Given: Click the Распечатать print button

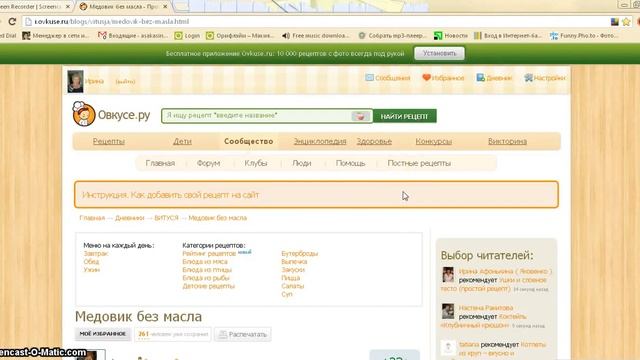Looking at the screenshot, I should point(242,334).
